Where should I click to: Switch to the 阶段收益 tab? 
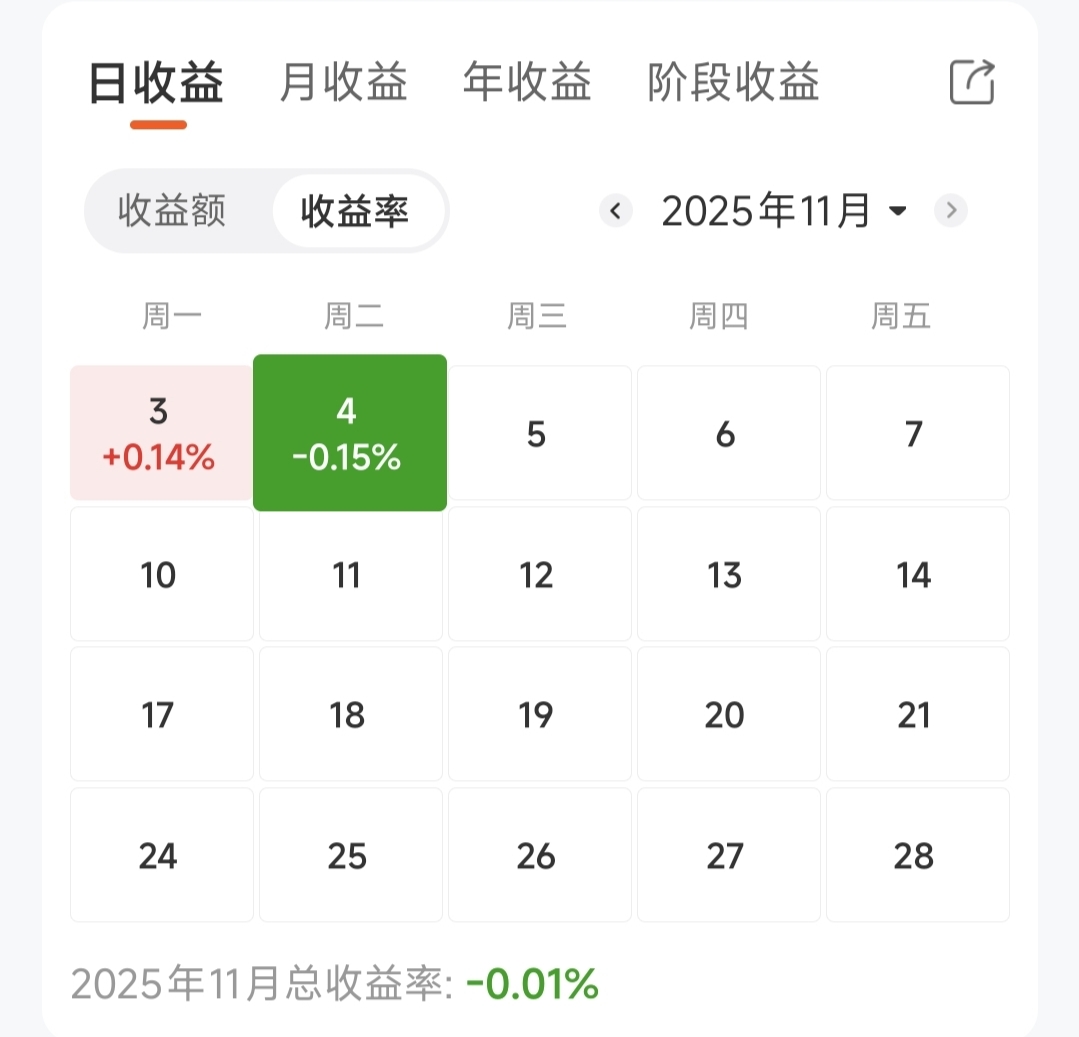pyautogui.click(x=733, y=82)
